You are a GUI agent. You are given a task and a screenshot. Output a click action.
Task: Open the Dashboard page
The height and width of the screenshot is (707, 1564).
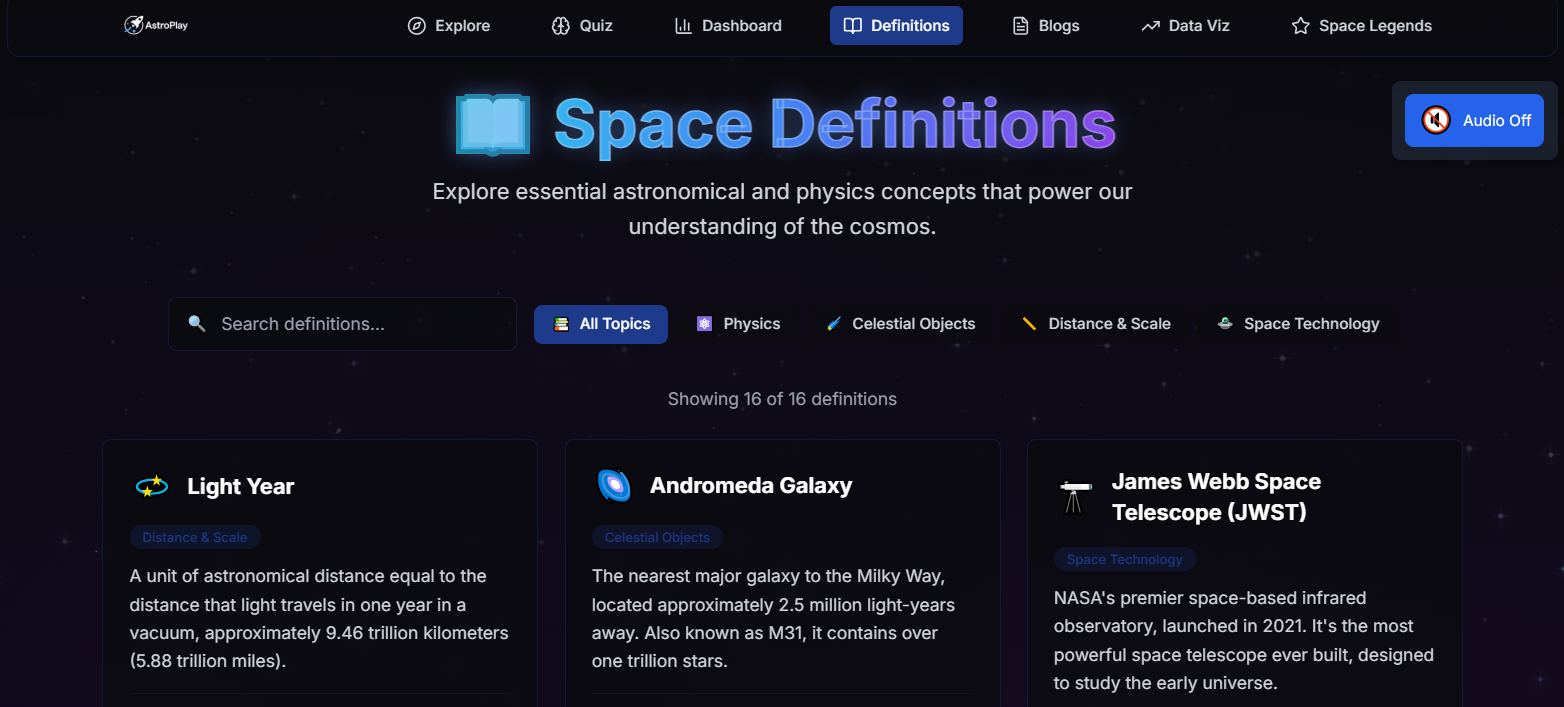pyautogui.click(x=728, y=26)
